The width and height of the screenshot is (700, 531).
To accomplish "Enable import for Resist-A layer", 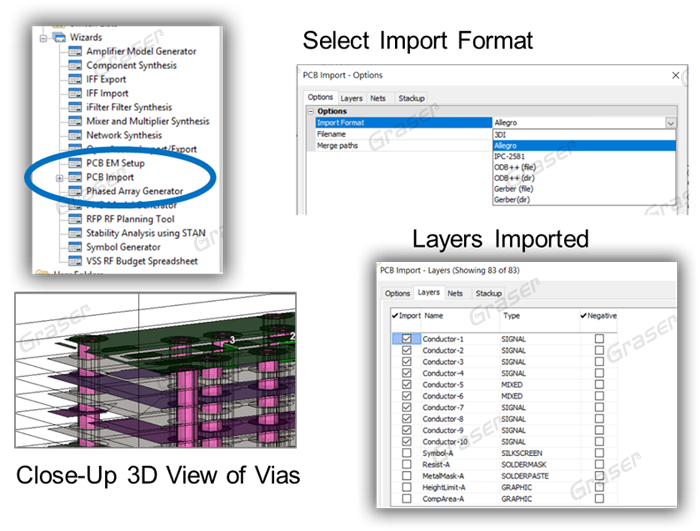I will (406, 464).
